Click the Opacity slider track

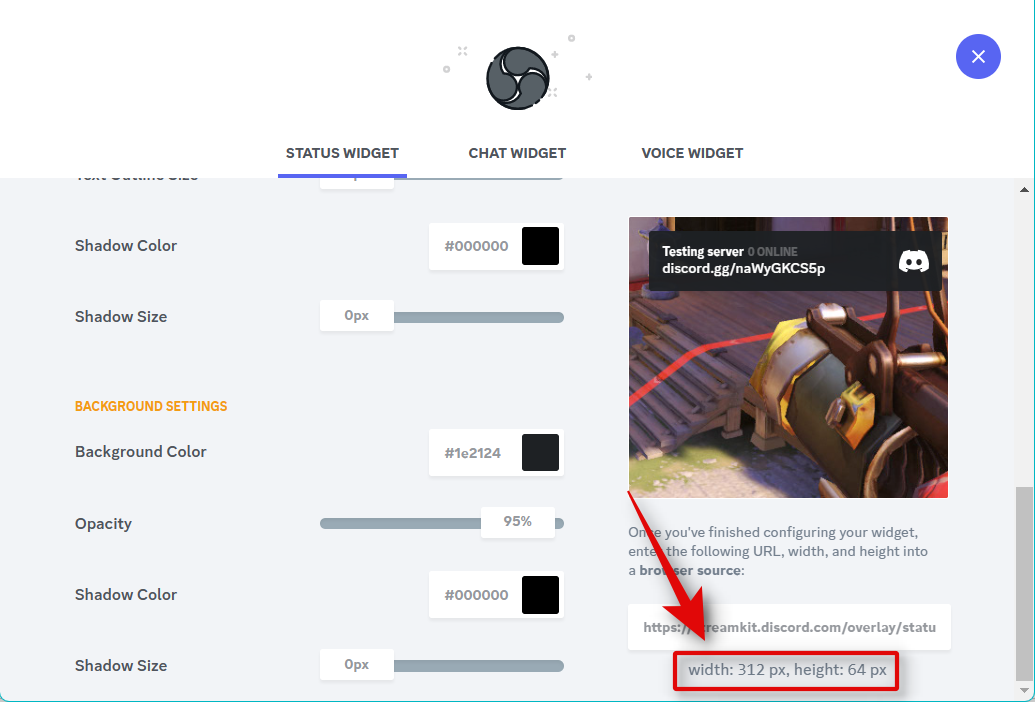(442, 523)
